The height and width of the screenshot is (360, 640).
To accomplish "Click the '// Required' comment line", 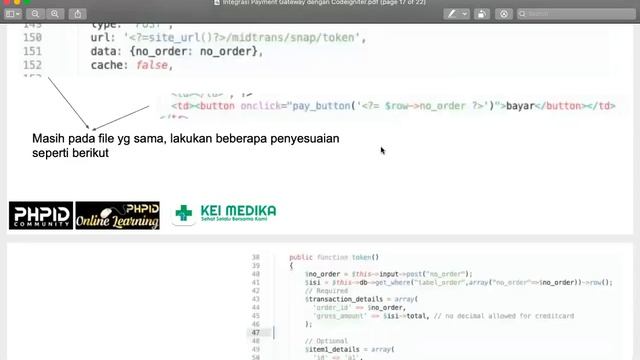I will pos(326,291).
